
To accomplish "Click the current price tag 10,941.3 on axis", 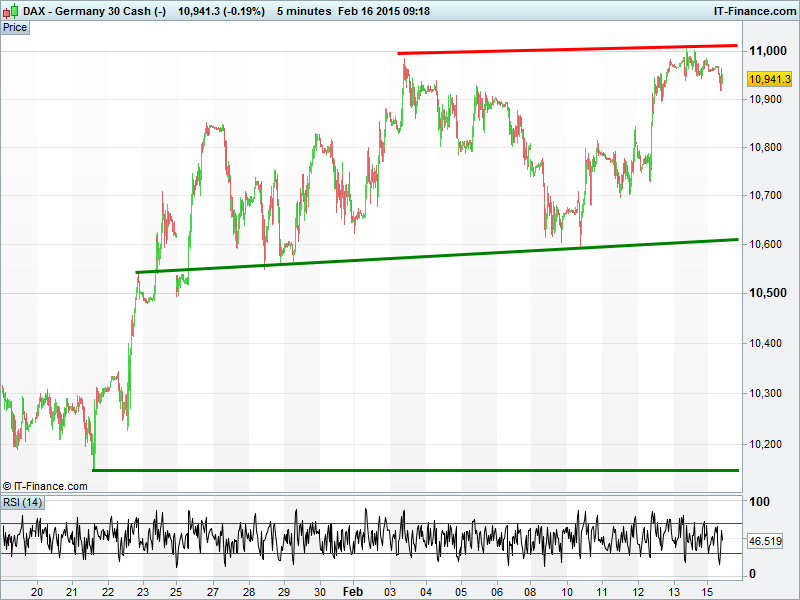I will [x=769, y=79].
